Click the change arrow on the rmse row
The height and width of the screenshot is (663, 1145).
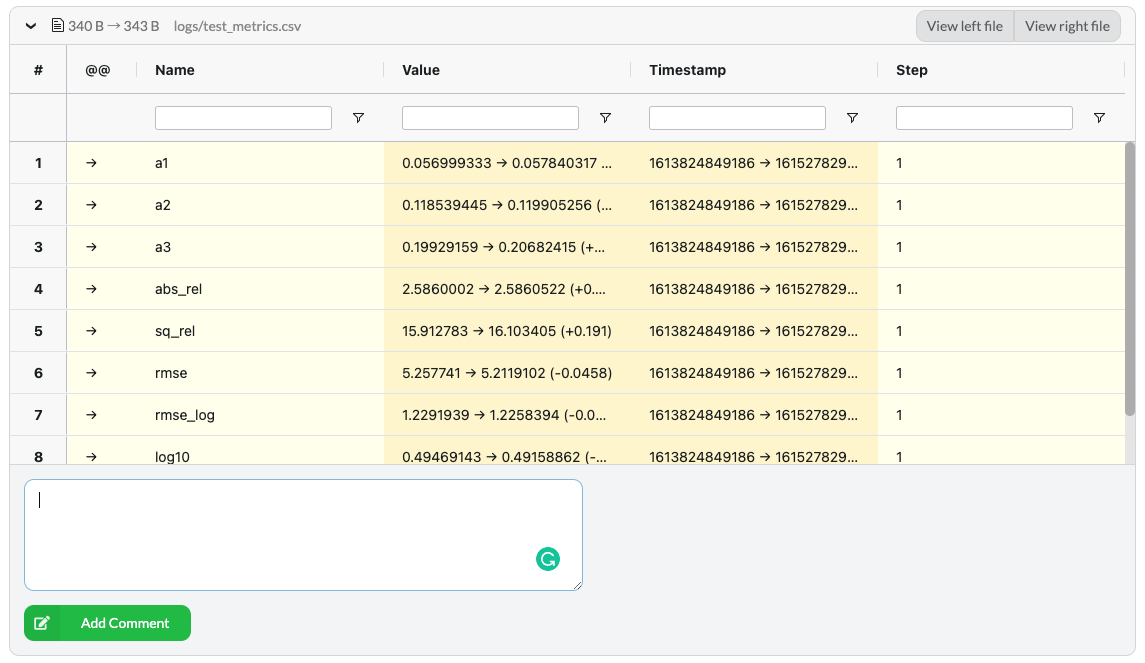click(x=91, y=373)
